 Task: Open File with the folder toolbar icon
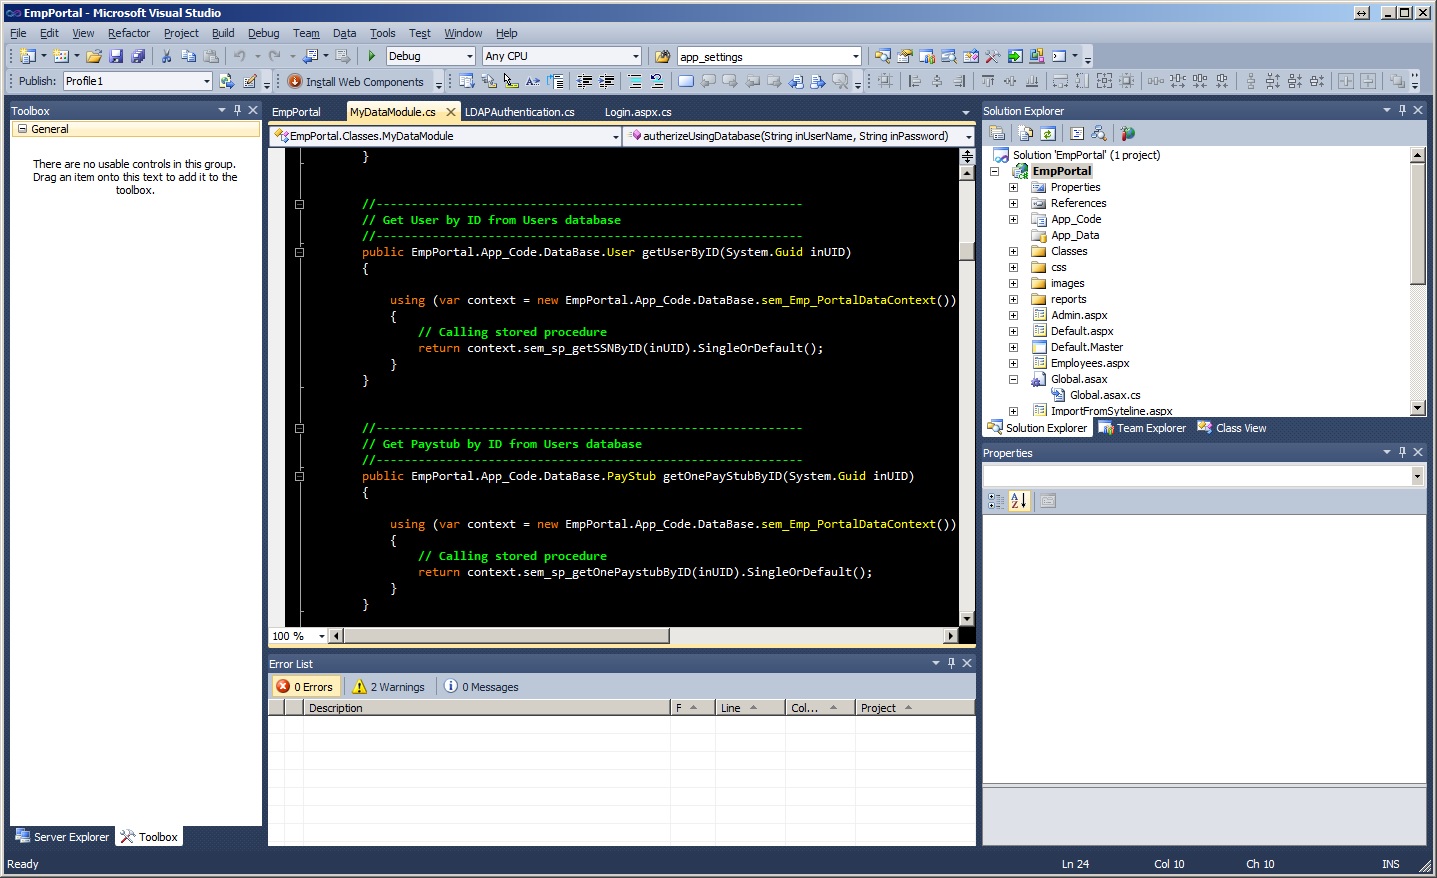pos(93,56)
